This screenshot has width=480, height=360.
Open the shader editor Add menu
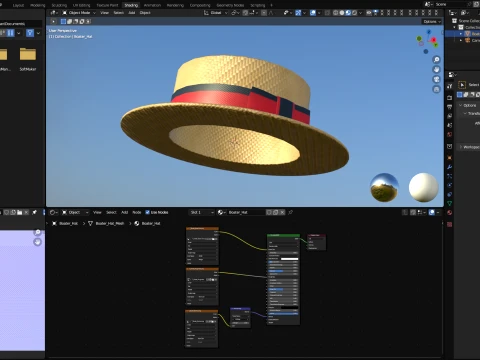(x=124, y=212)
